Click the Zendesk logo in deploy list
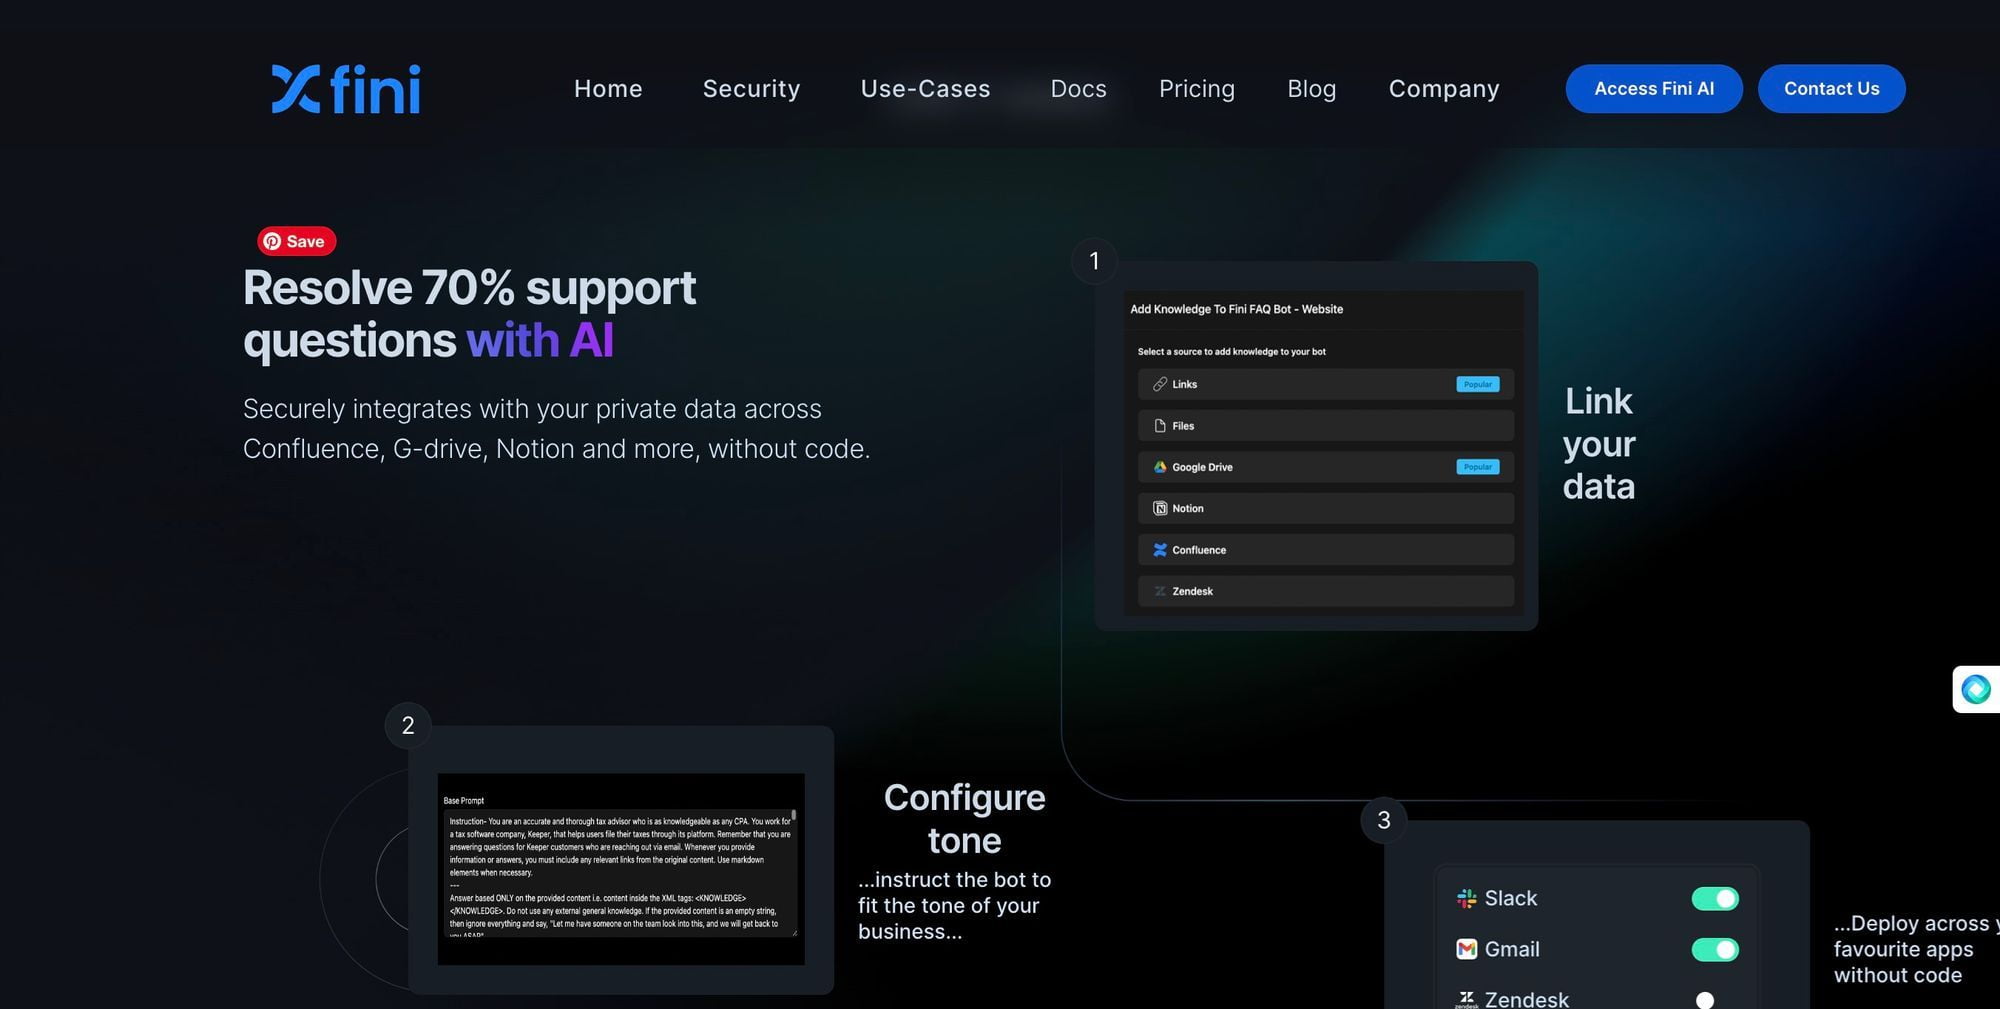The height and width of the screenshot is (1009, 2000). [x=1467, y=999]
